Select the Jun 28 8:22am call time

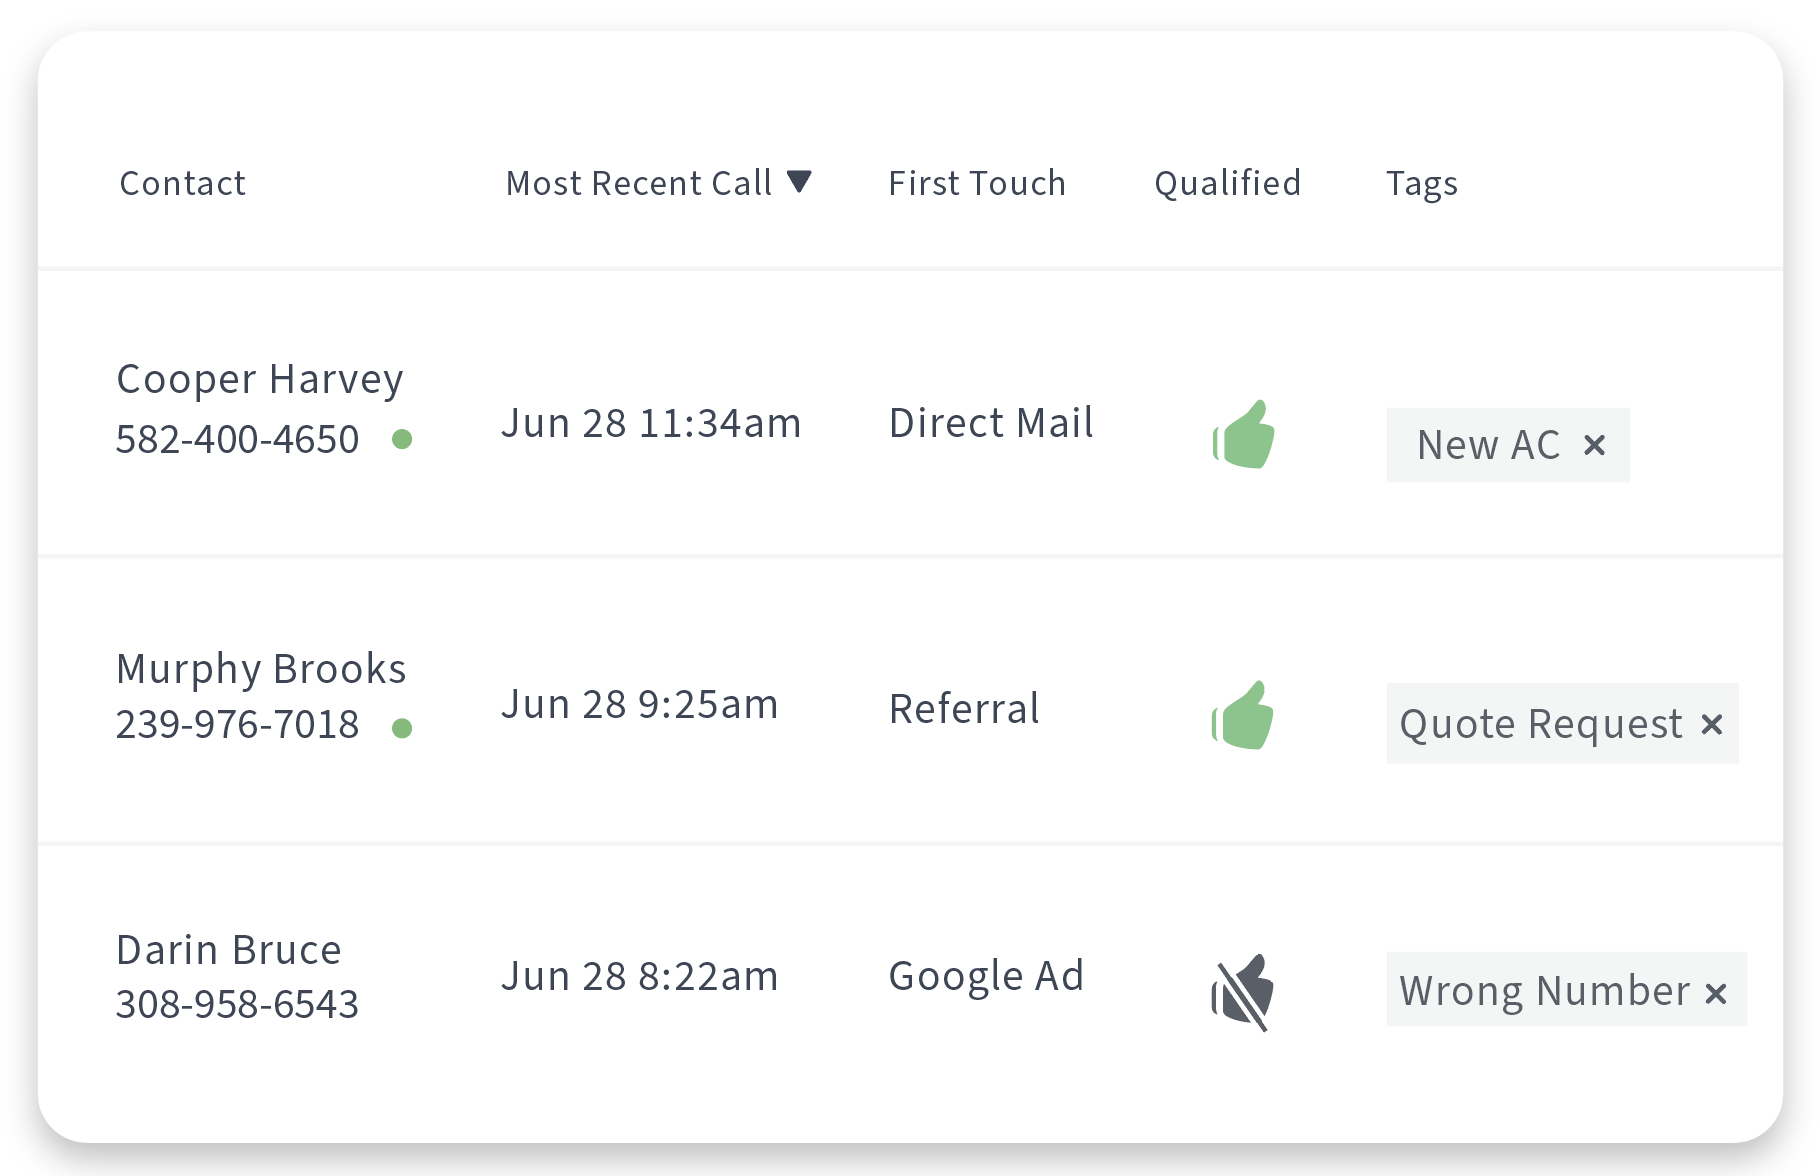(x=639, y=976)
